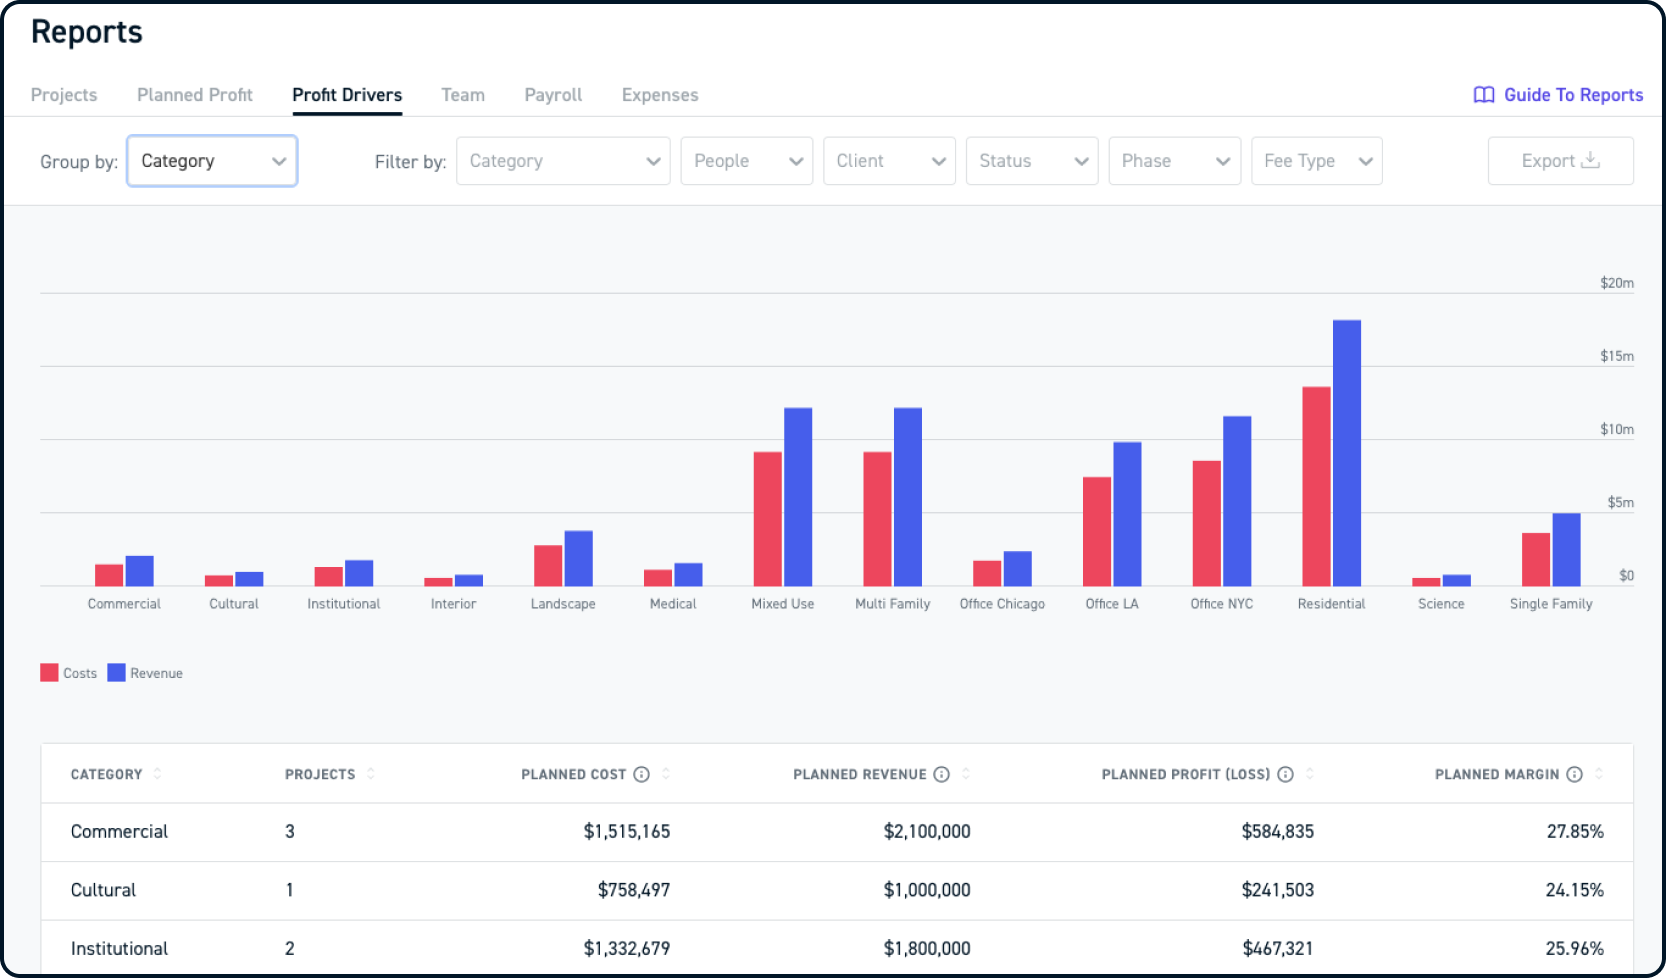The height and width of the screenshot is (978, 1666).
Task: Click the Office Chicago axis label
Action: coord(1002,604)
